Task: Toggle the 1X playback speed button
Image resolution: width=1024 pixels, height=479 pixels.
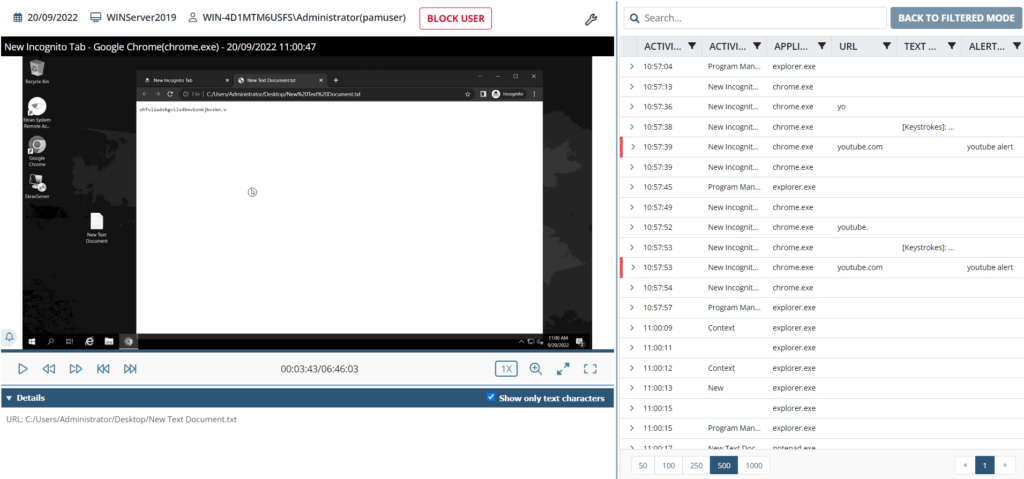Action: [x=507, y=369]
